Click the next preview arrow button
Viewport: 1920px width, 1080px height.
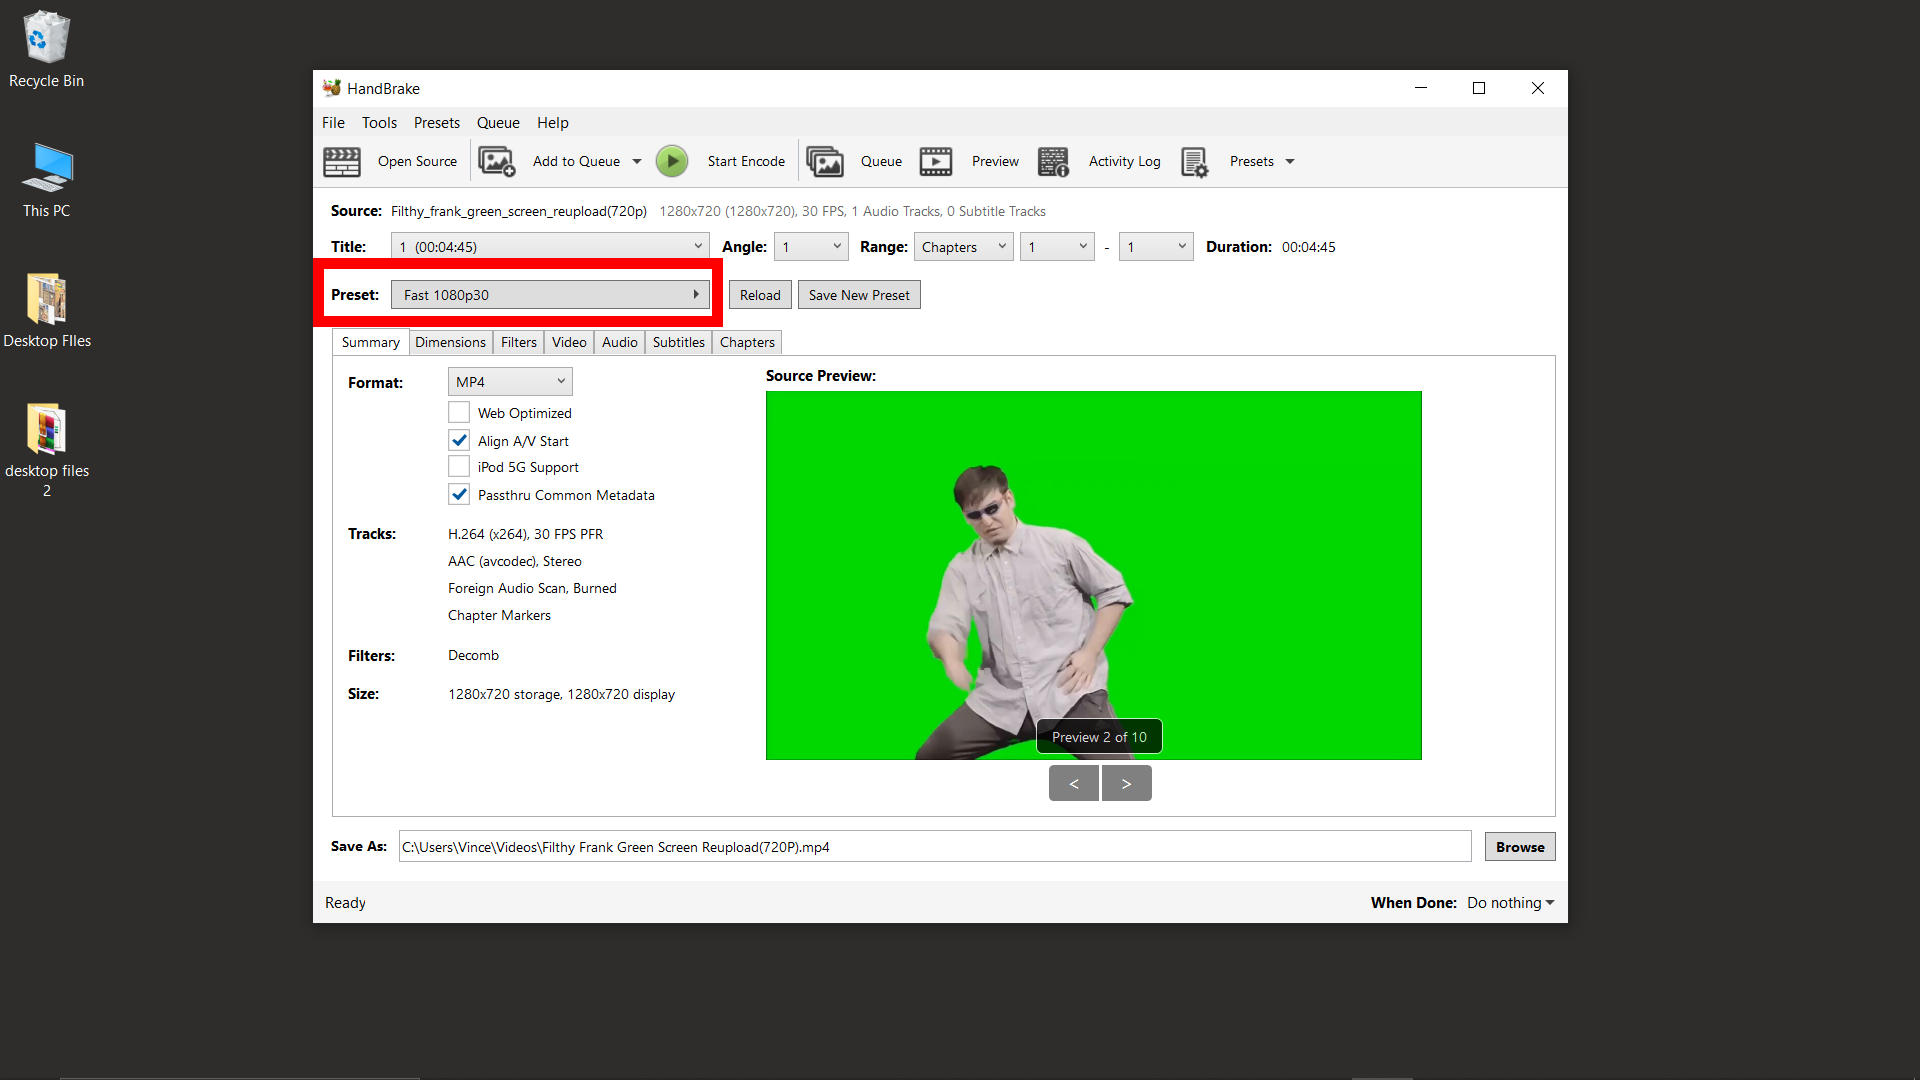pyautogui.click(x=1126, y=782)
